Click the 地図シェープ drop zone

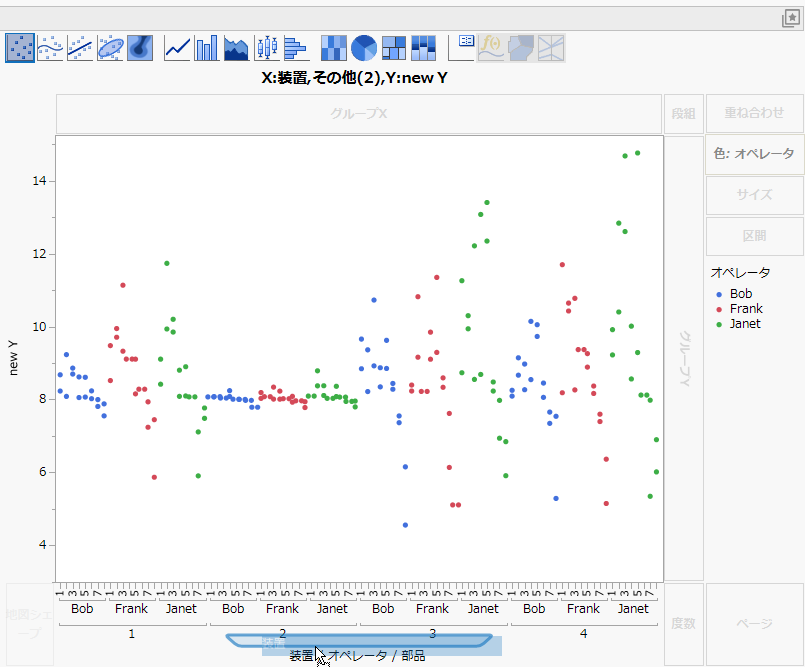pos(30,624)
